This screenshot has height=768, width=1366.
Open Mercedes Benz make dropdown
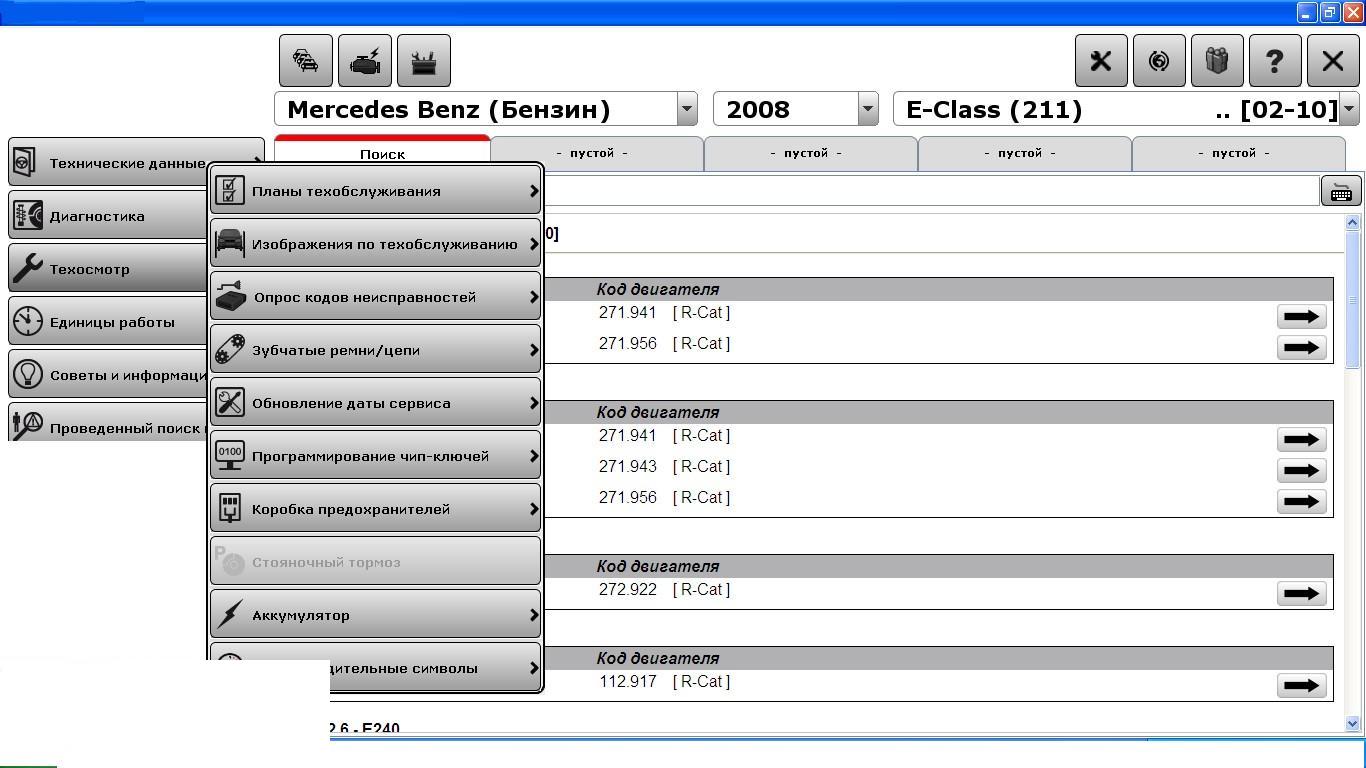(686, 109)
